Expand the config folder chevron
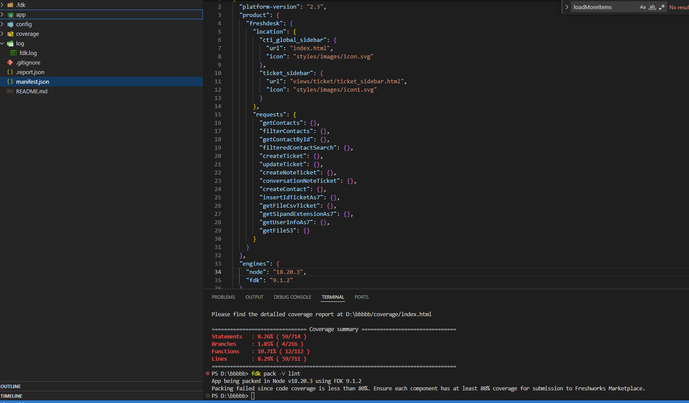 pos(3,24)
